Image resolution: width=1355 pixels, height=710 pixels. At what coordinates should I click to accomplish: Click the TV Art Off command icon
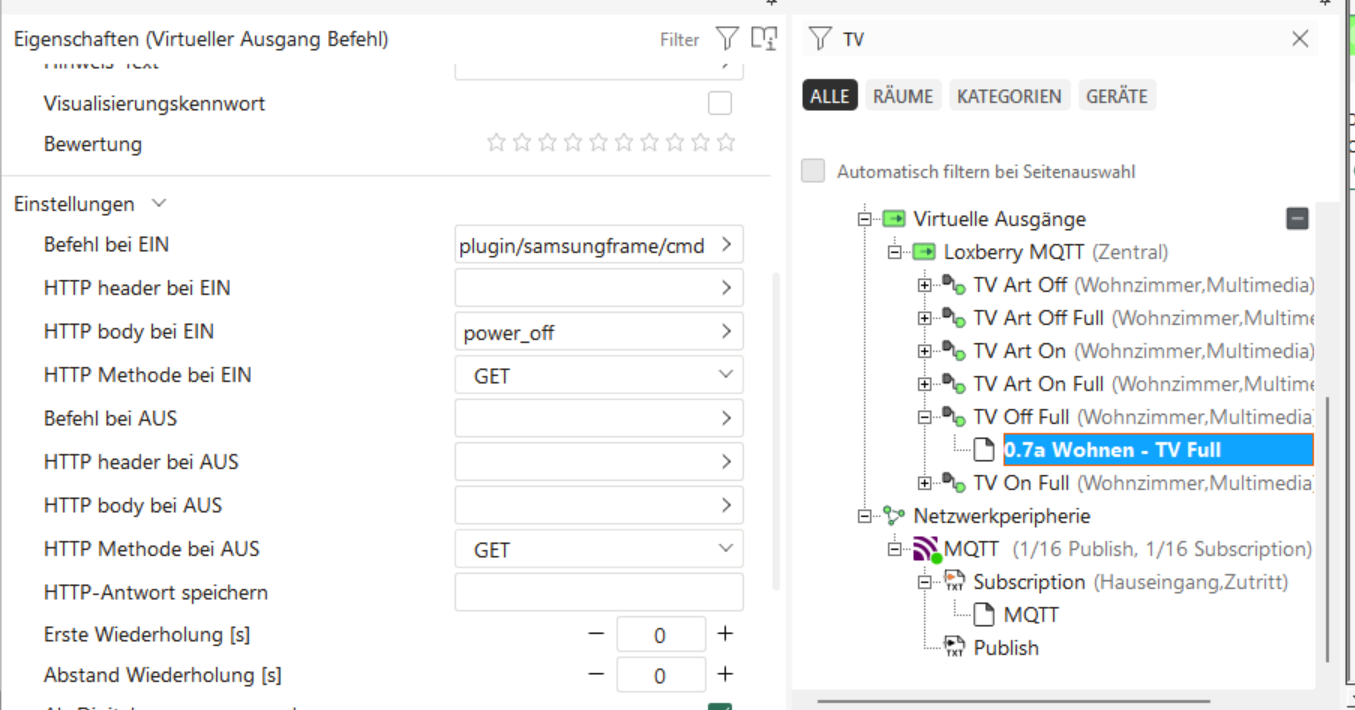coord(954,286)
